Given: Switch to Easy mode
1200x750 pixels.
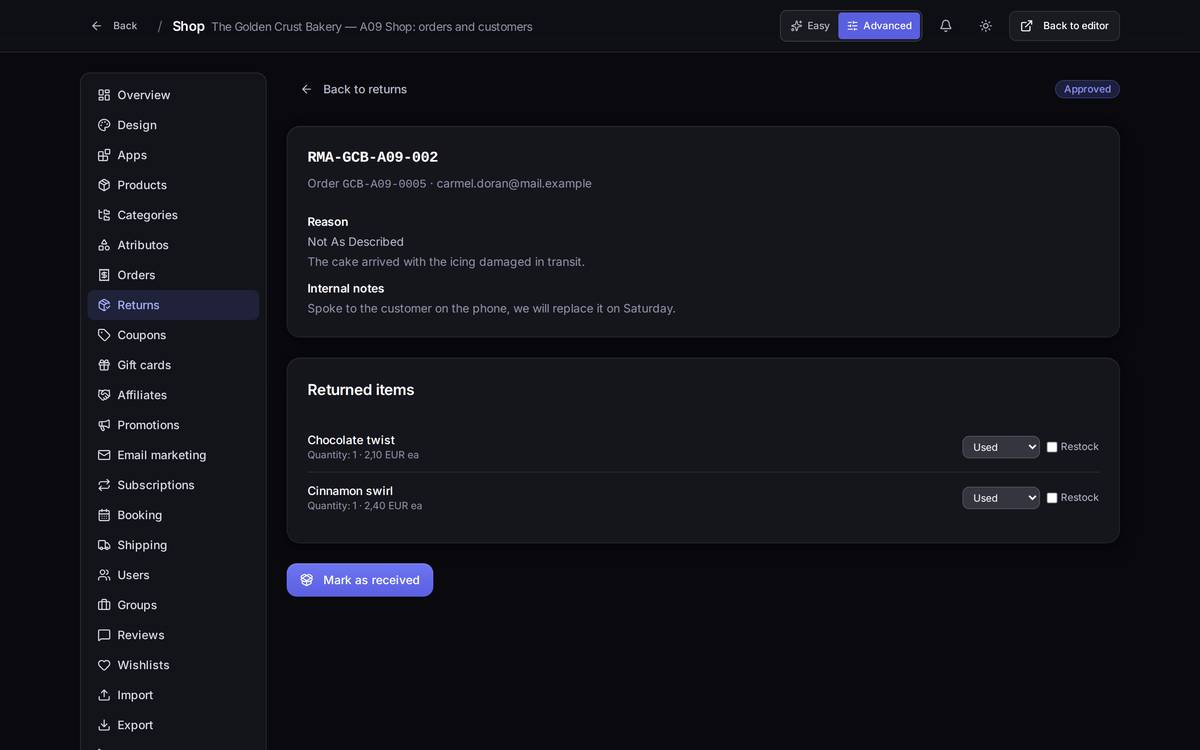Looking at the screenshot, I should (x=810, y=26).
